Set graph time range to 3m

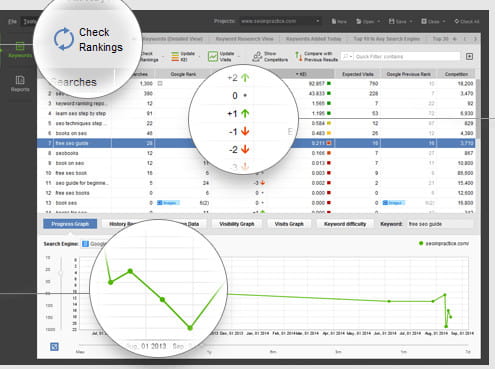pos(338,352)
